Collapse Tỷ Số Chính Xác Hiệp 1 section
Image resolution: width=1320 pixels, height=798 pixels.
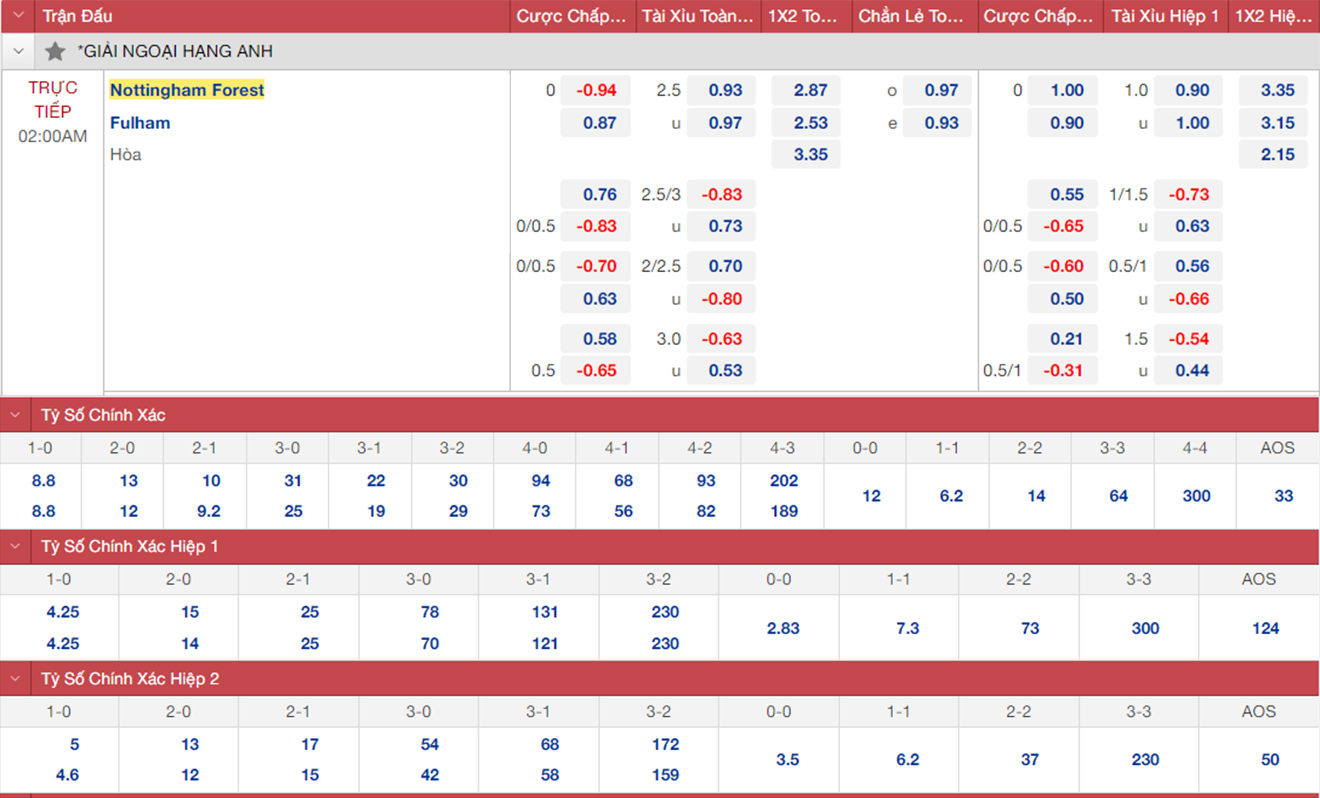[16, 547]
